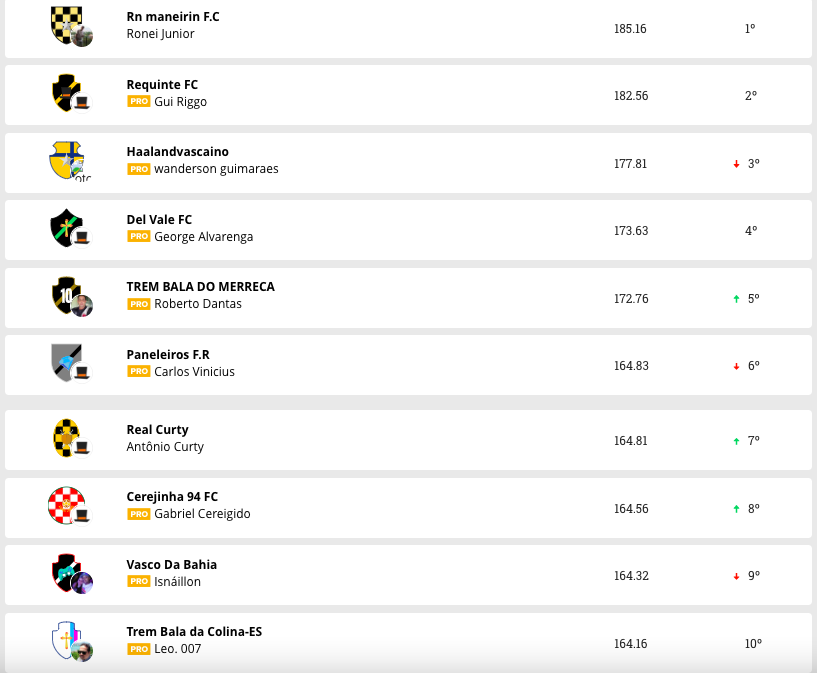The width and height of the screenshot is (817, 673).
Task: Click PRO badge beside Roberto Dantas
Action: pos(138,304)
